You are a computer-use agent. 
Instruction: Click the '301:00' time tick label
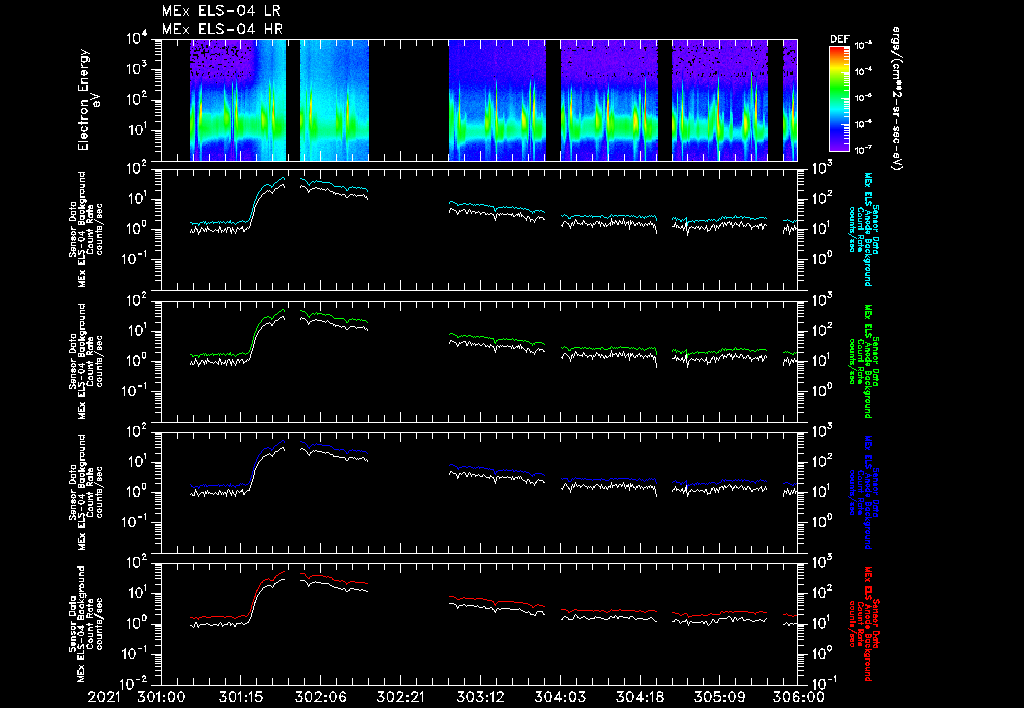[x=161, y=698]
